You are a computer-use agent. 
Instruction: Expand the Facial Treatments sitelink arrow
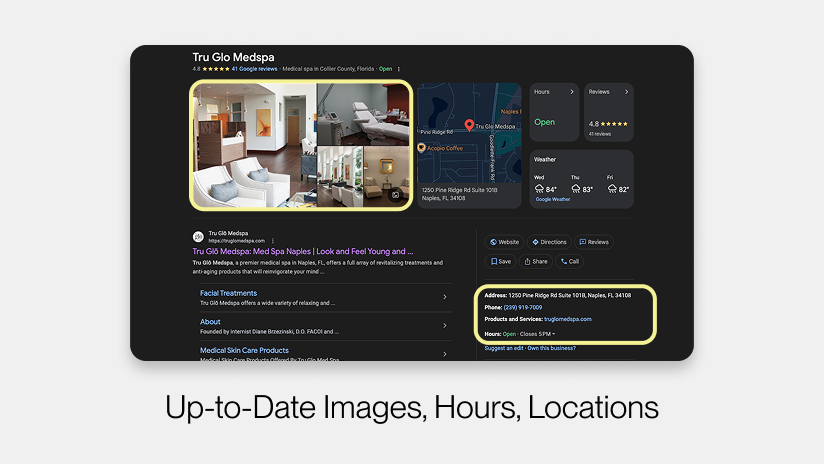click(445, 297)
